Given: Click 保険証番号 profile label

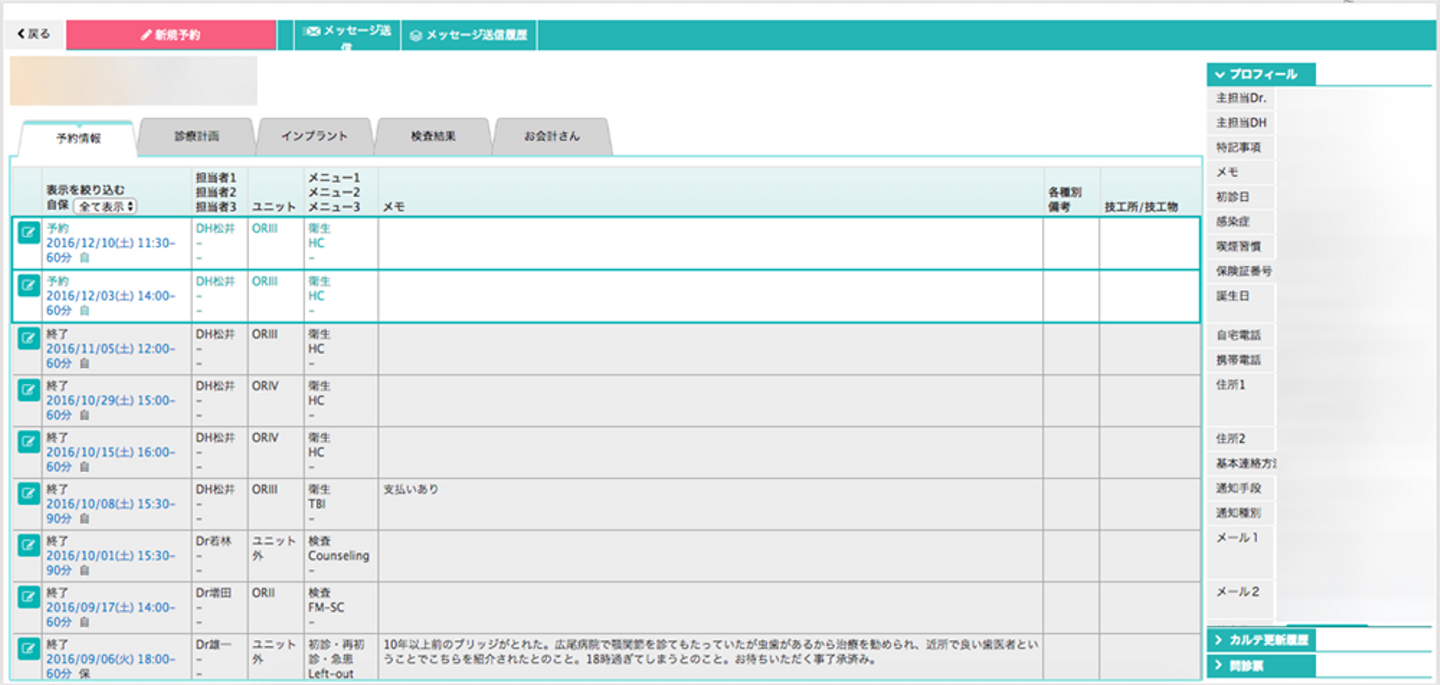Looking at the screenshot, I should pyautogui.click(x=1243, y=272).
